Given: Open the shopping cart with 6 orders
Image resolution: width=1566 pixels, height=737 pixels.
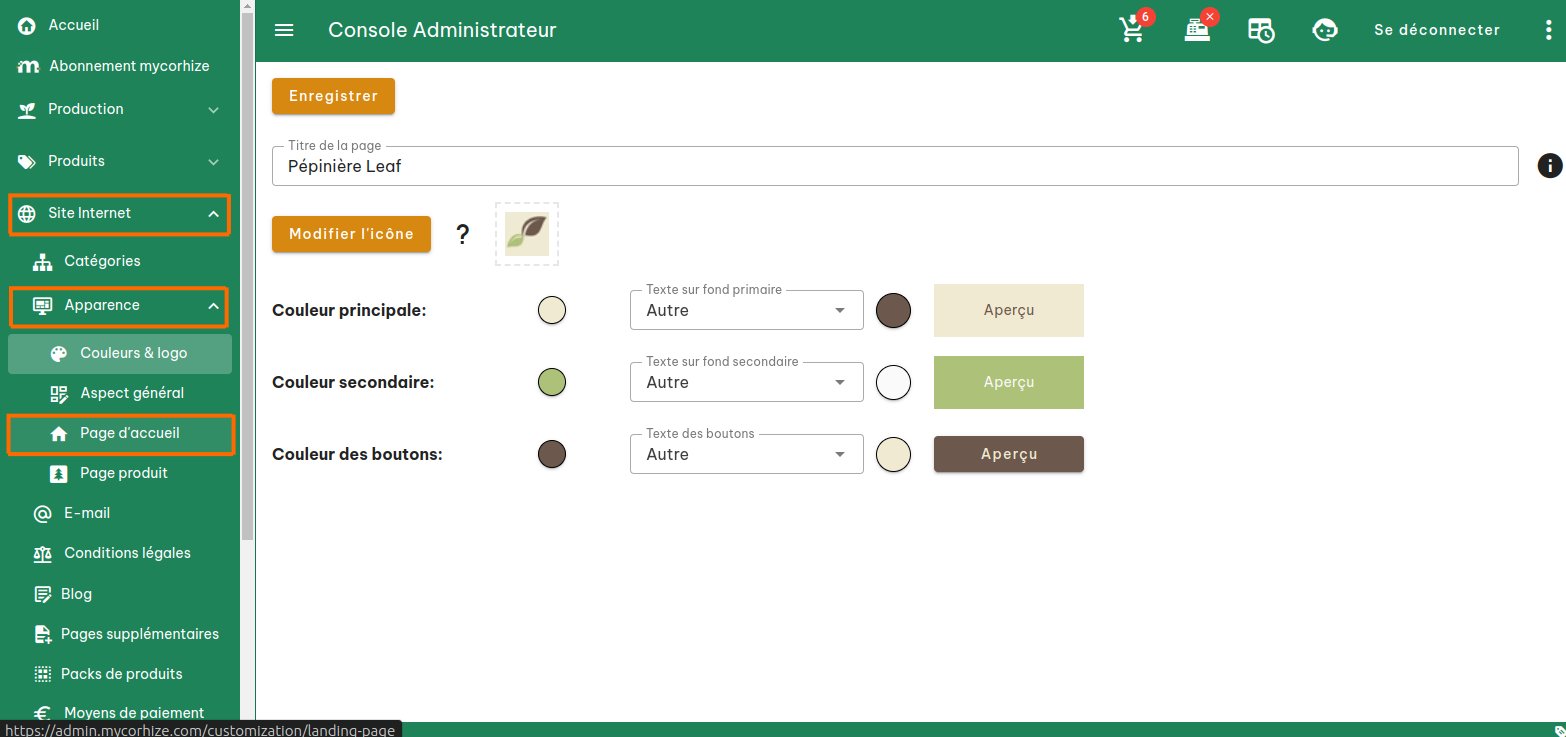Looking at the screenshot, I should pos(1131,30).
